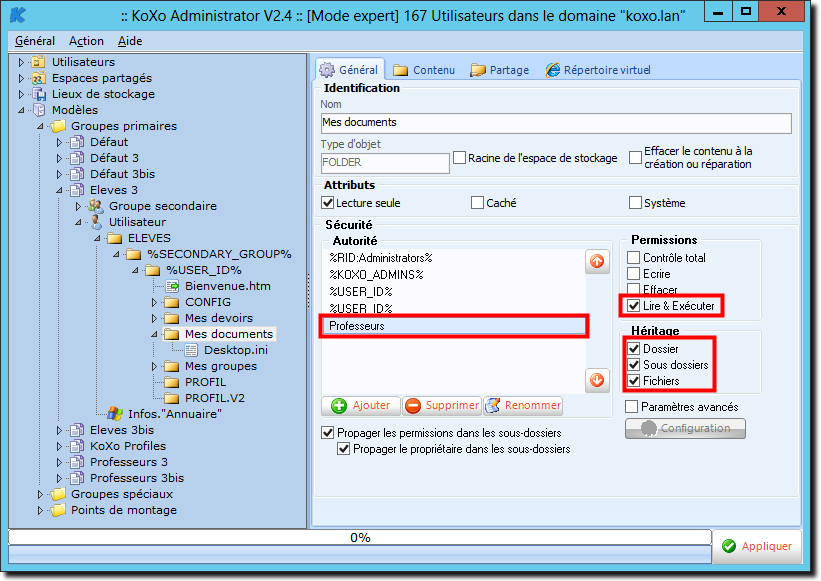Click the Mes documents folder icon in tree
The height and width of the screenshot is (581, 821).
tap(171, 334)
